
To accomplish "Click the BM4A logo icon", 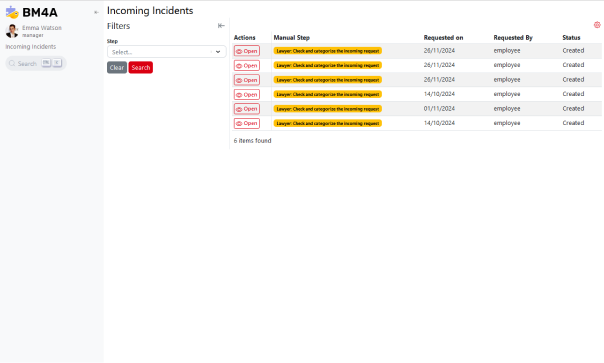I will 12,12.
